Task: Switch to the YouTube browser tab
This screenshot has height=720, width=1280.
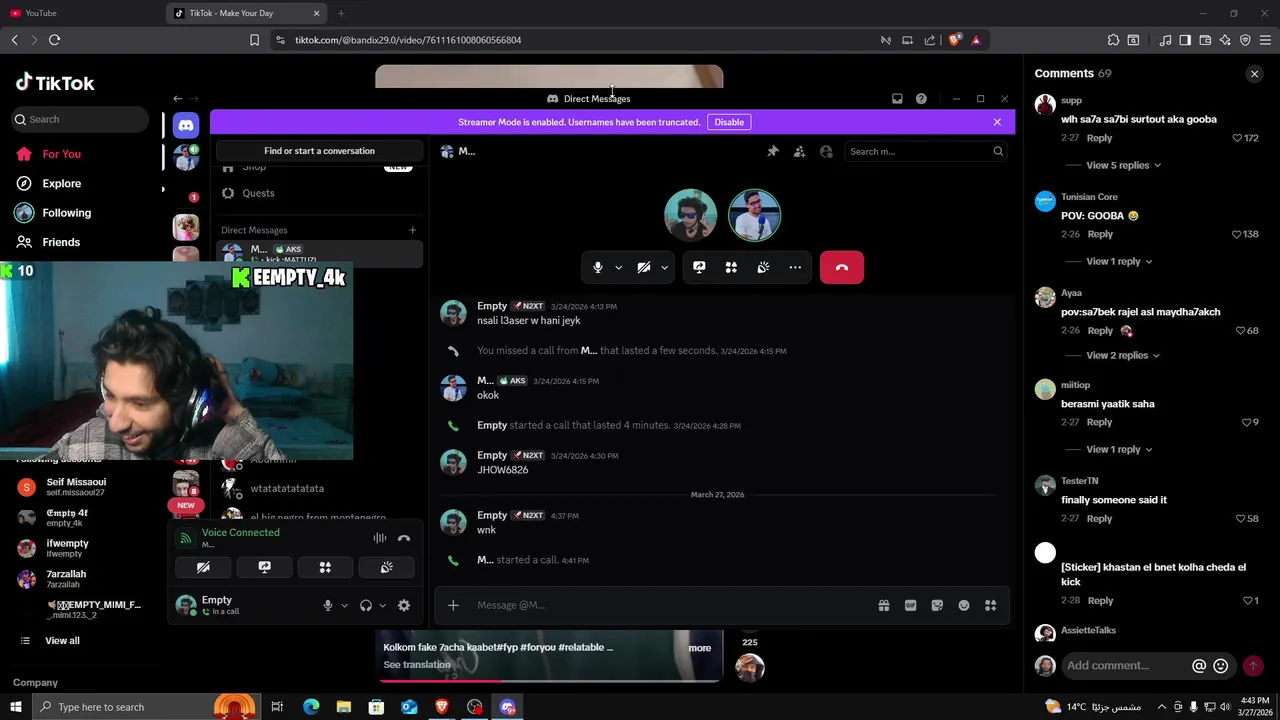Action: coord(80,13)
